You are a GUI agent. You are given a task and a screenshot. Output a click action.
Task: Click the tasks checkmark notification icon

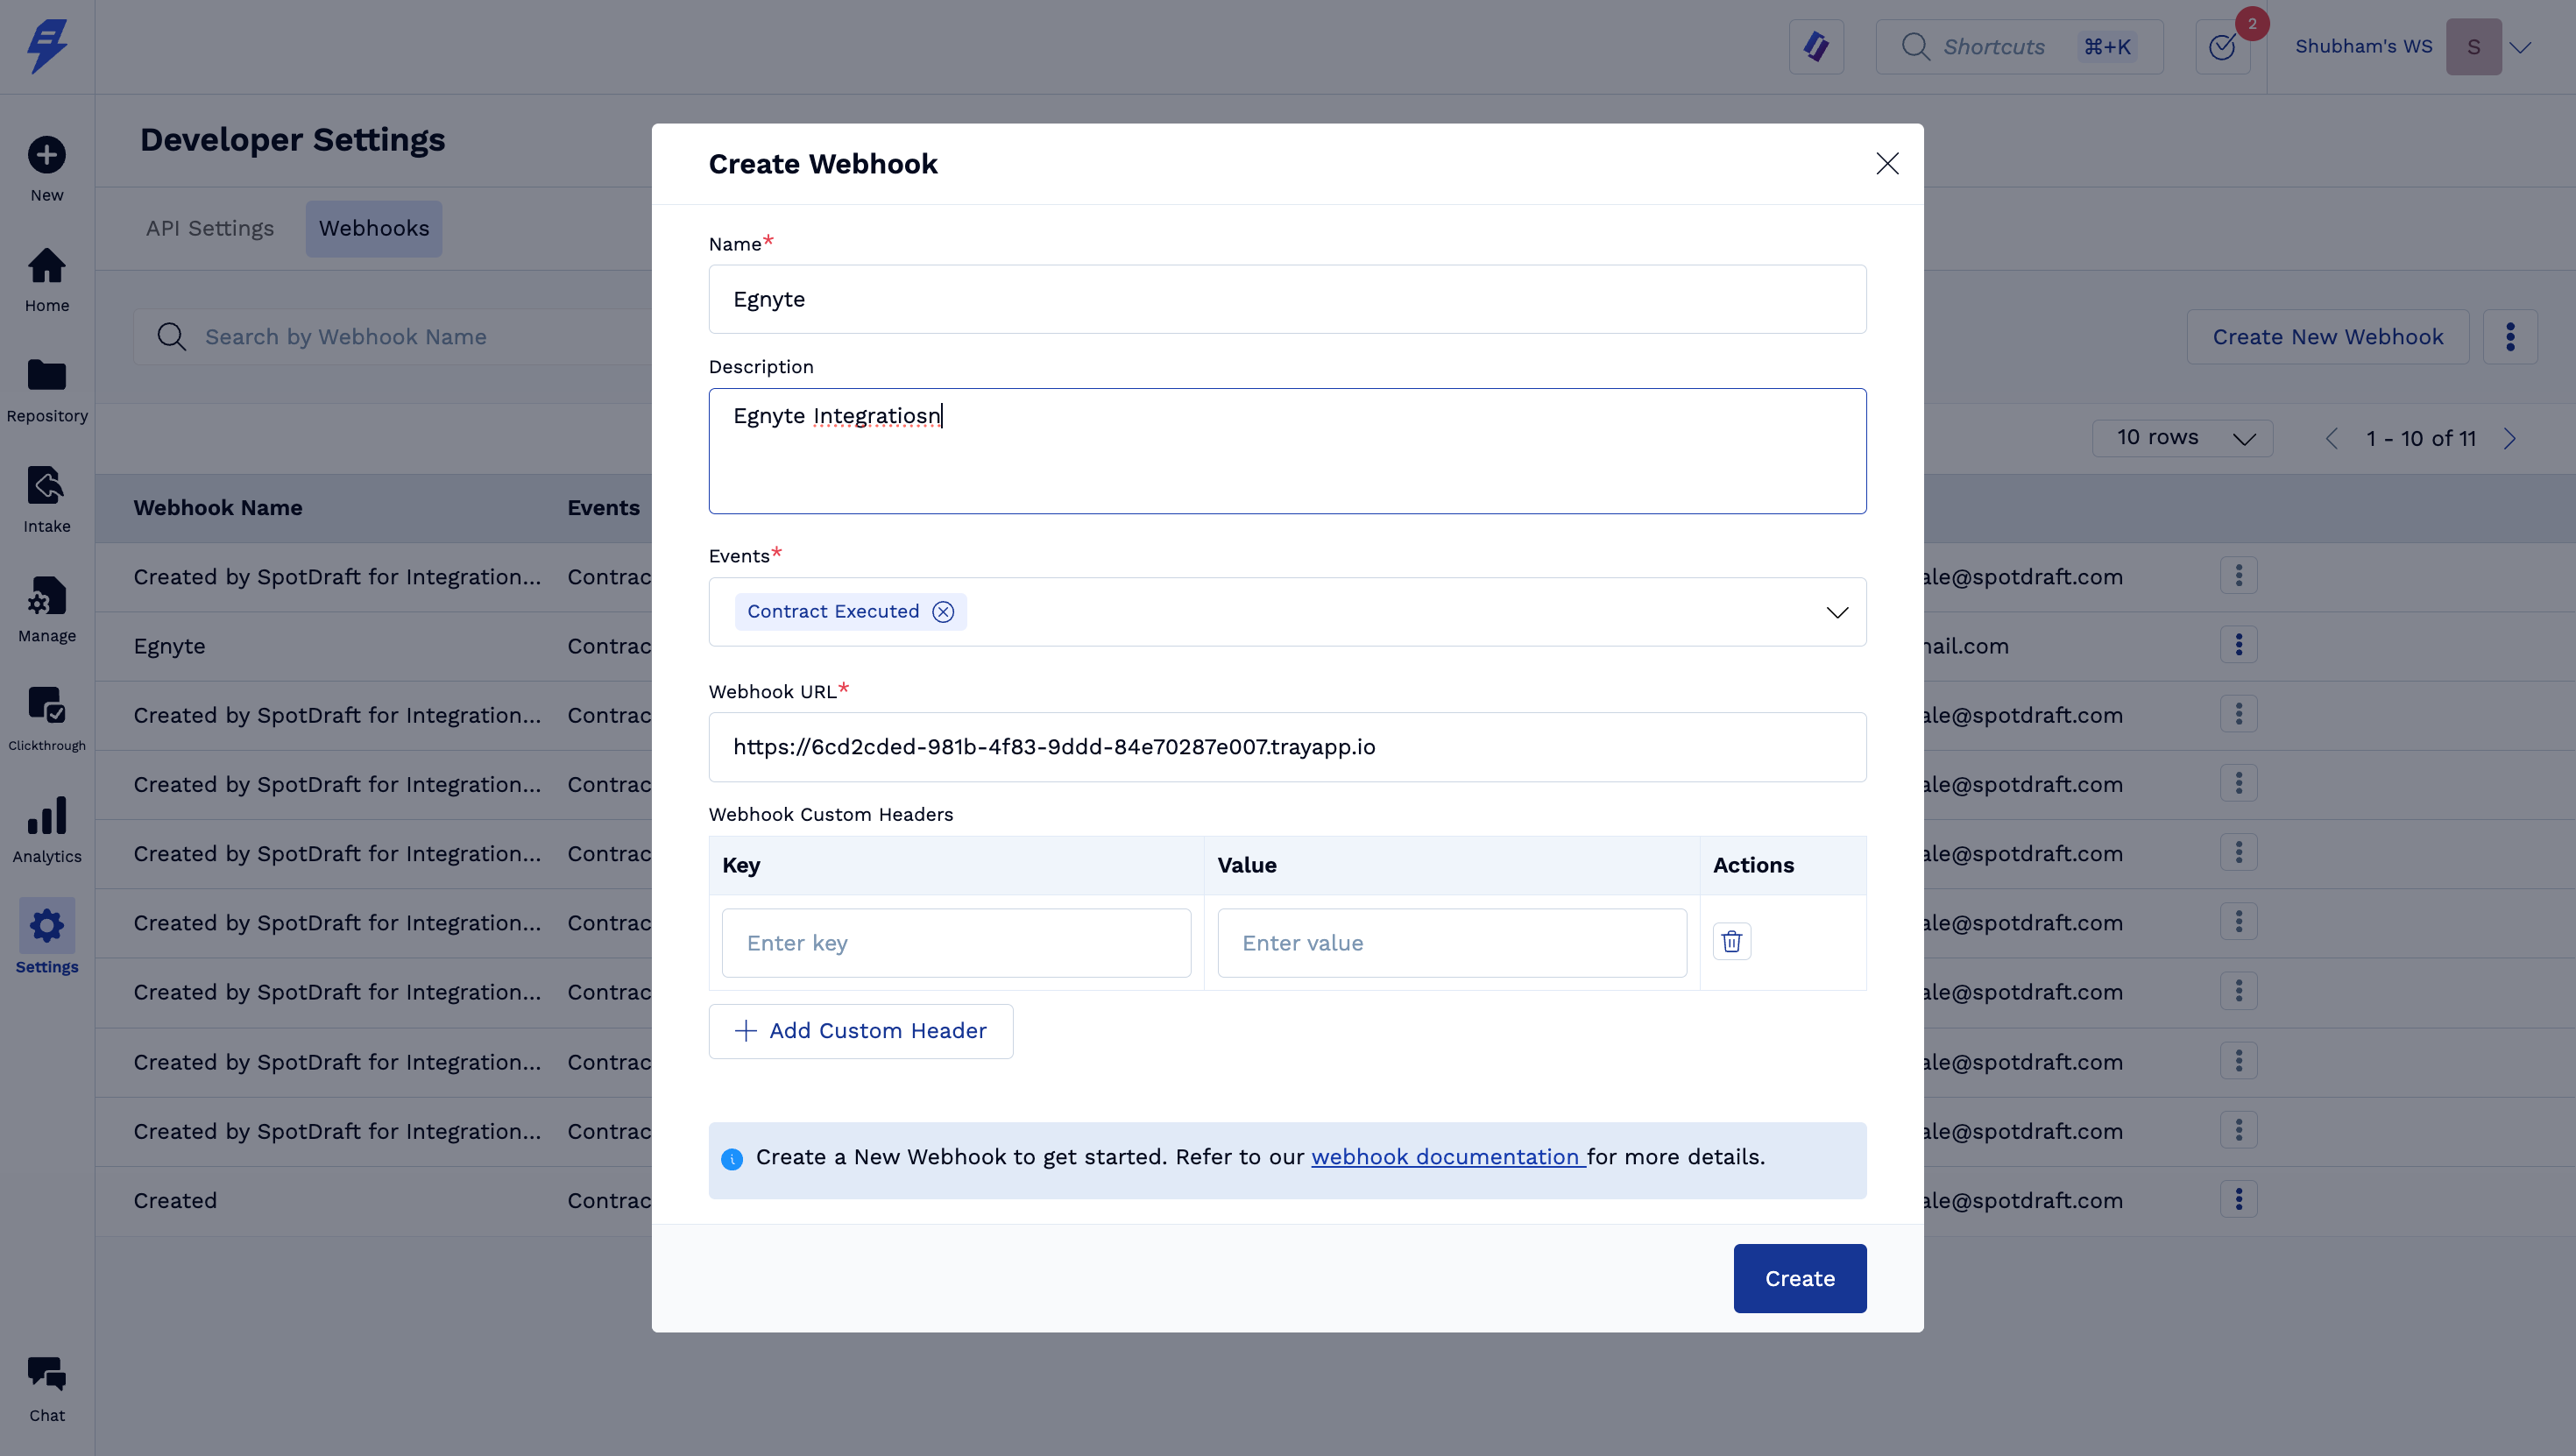point(2222,47)
